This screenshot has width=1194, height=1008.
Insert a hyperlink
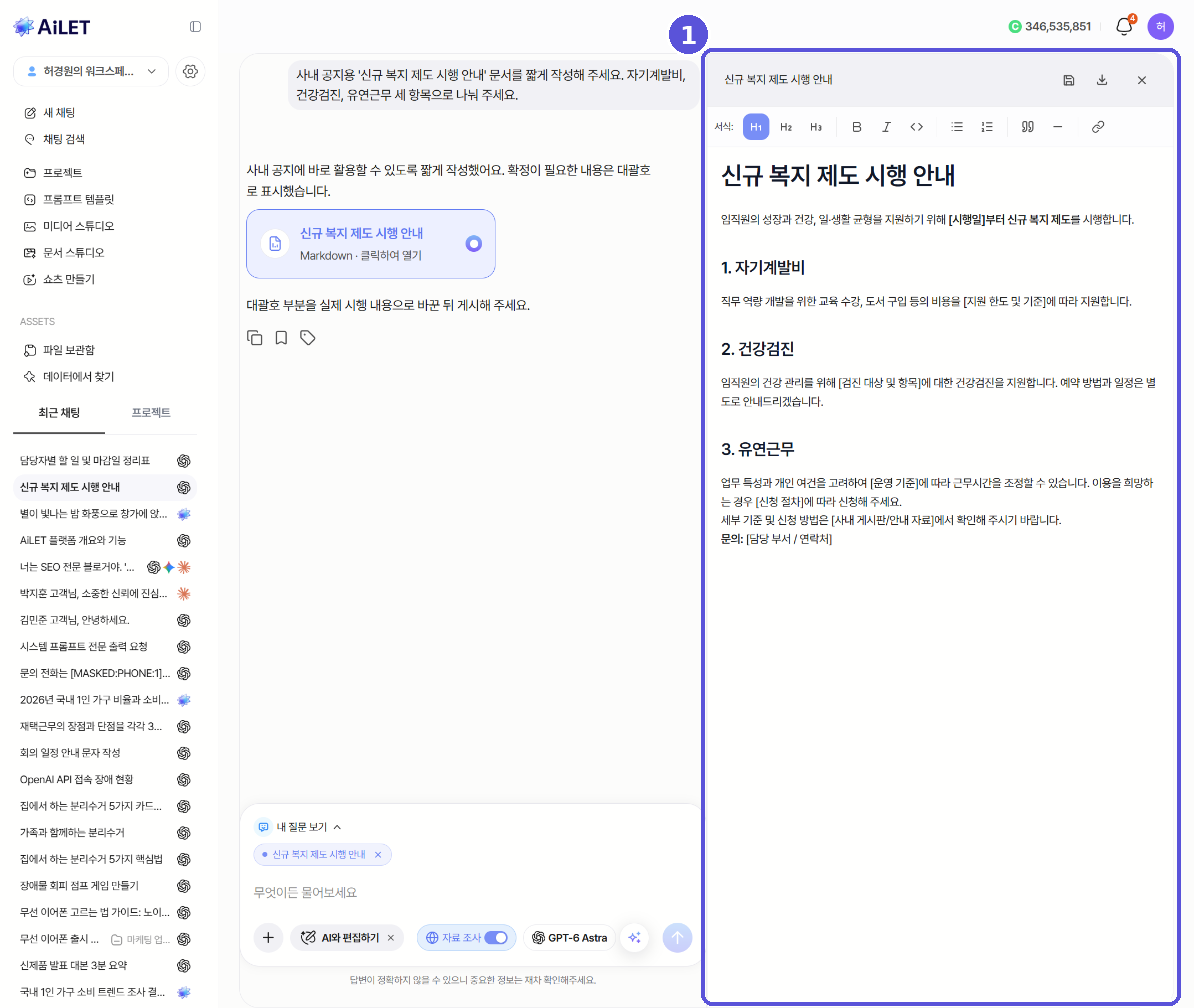(1098, 127)
